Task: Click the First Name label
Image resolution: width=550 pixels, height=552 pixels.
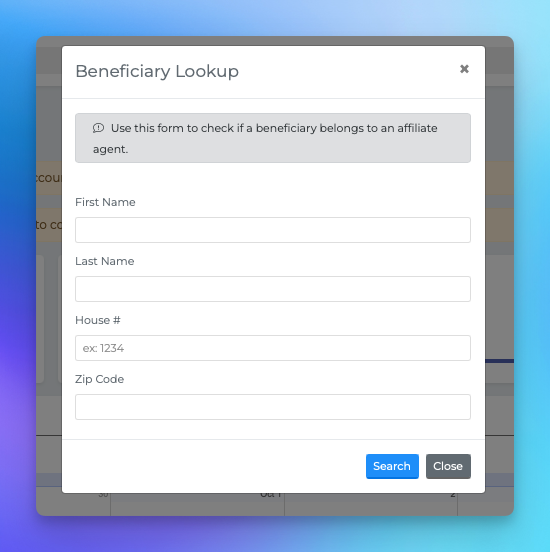Action: (x=105, y=202)
